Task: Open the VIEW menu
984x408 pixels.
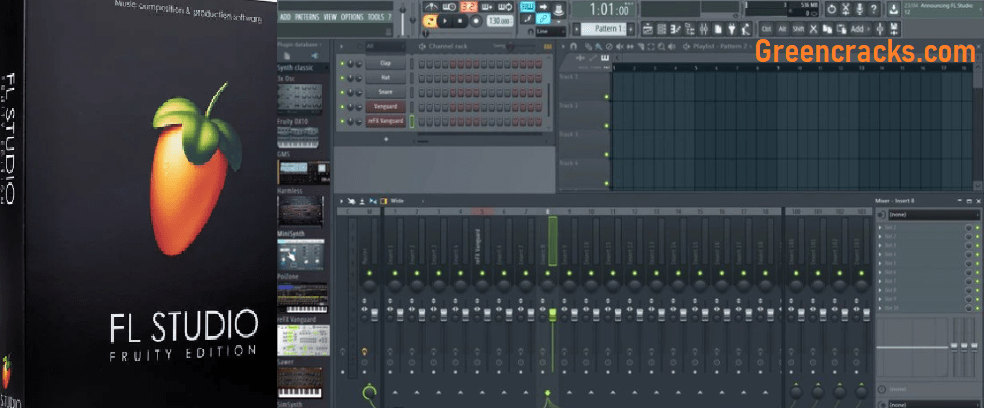Action: [330, 17]
